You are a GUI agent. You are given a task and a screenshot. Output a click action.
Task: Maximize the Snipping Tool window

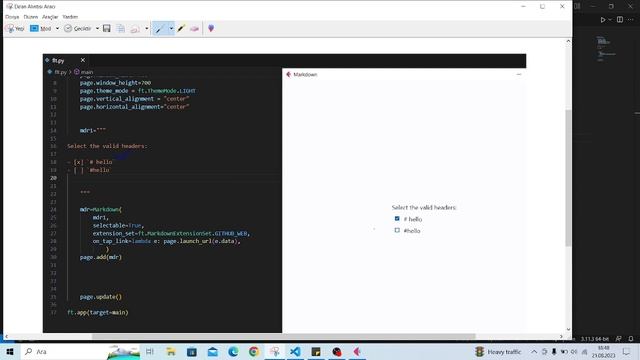(542, 7)
